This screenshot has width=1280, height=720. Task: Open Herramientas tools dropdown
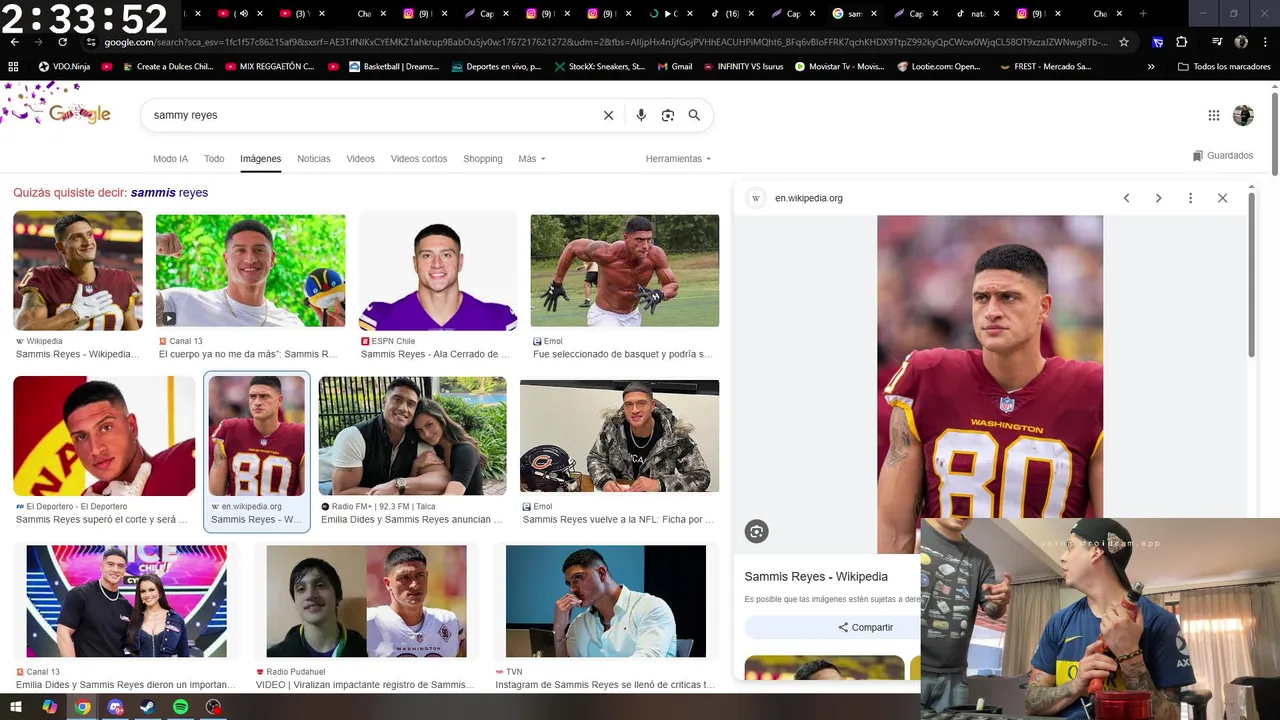678,159
